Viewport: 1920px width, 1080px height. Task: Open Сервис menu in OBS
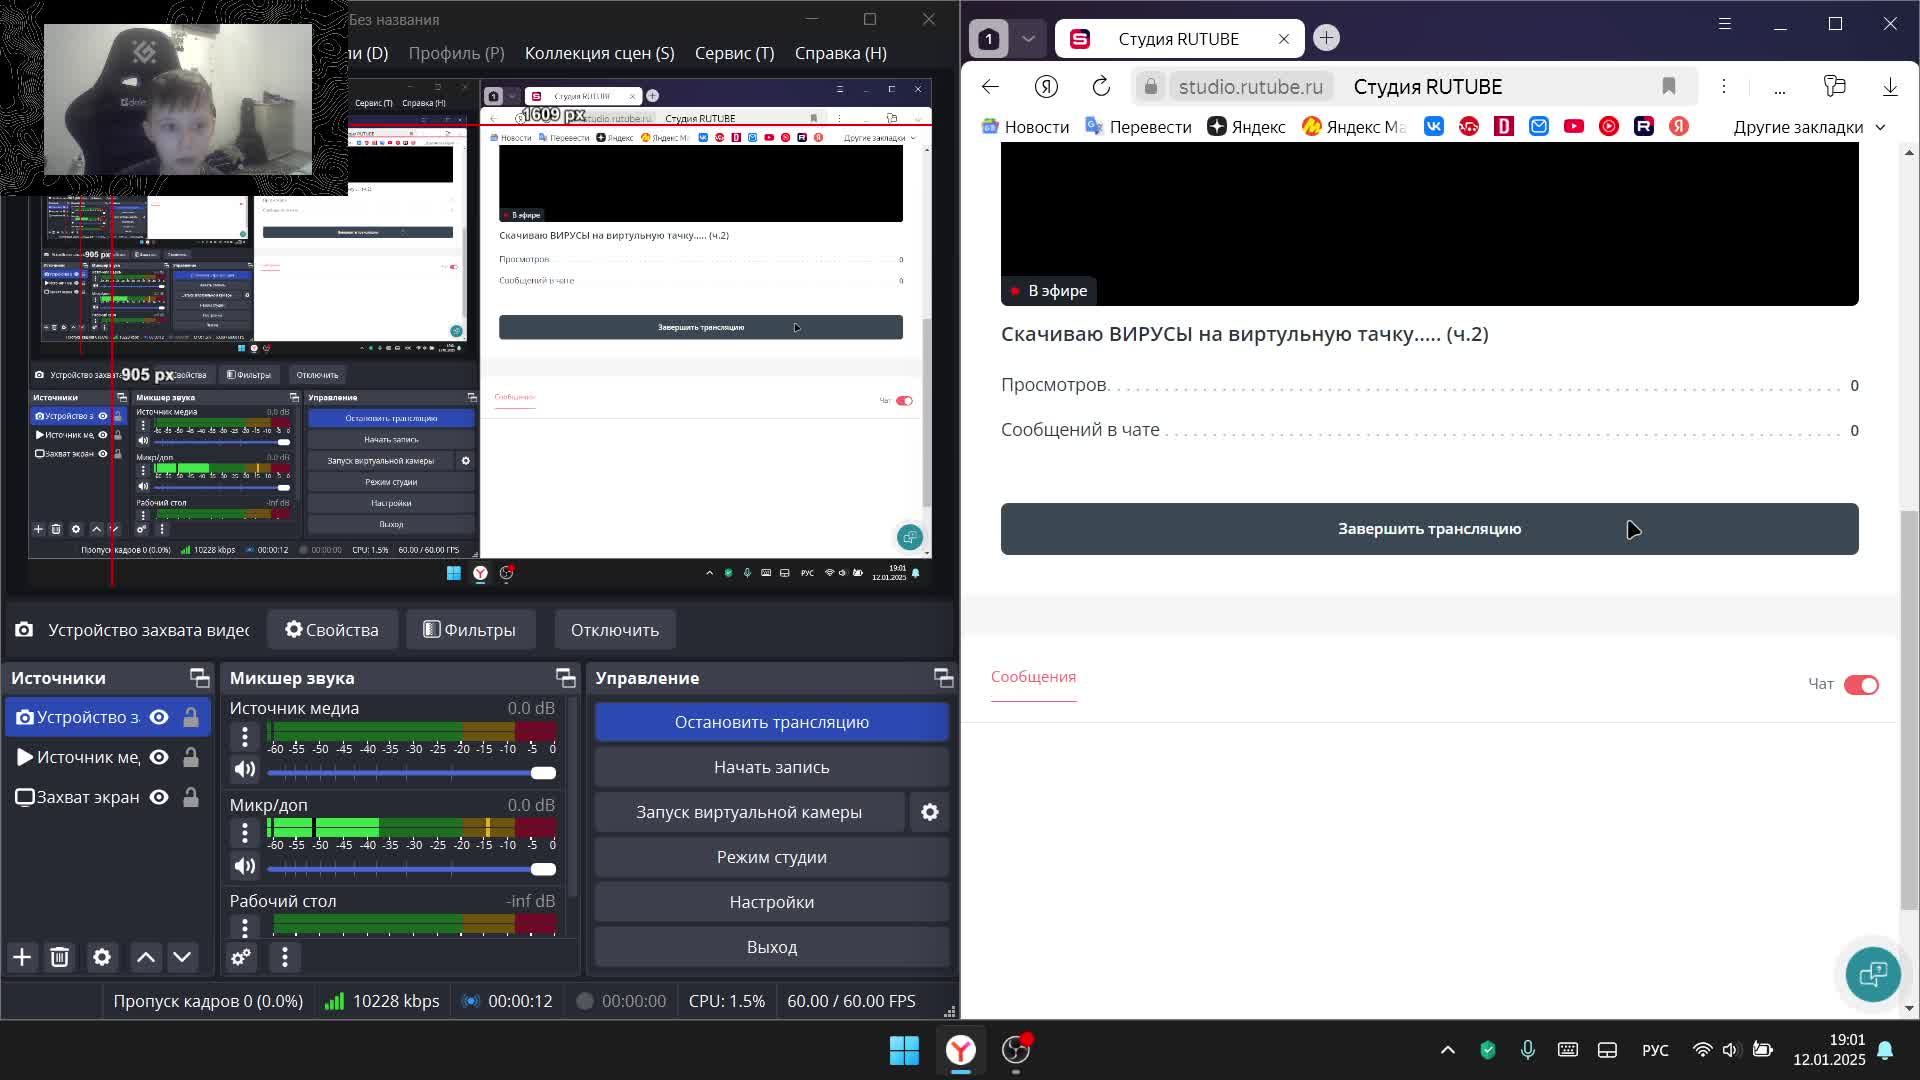point(734,53)
